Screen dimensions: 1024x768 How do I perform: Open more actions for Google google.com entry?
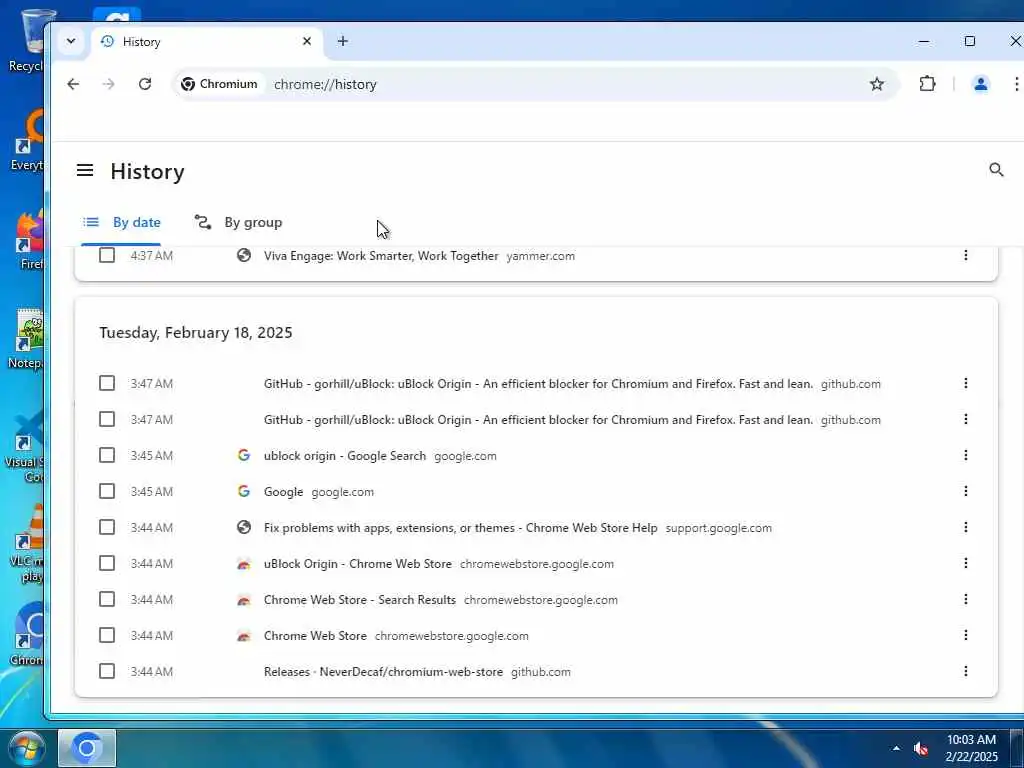coord(965,491)
